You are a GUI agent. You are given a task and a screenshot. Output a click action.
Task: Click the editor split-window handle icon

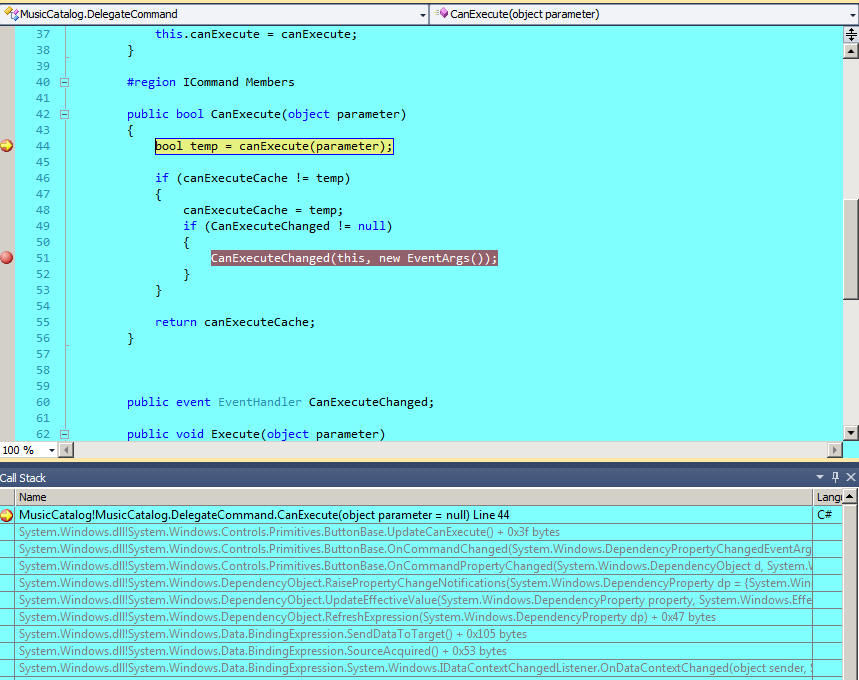[851, 35]
